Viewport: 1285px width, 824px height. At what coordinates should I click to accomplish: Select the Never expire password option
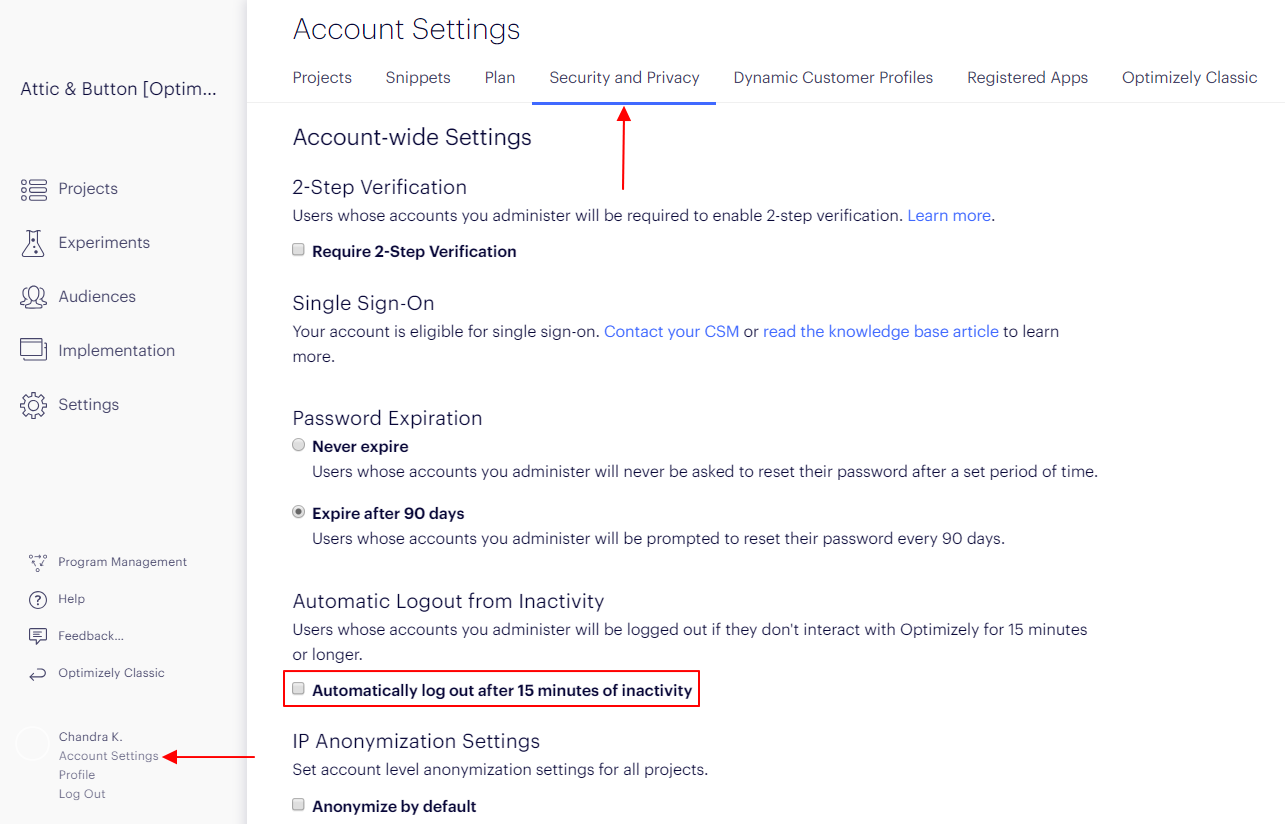coord(298,445)
